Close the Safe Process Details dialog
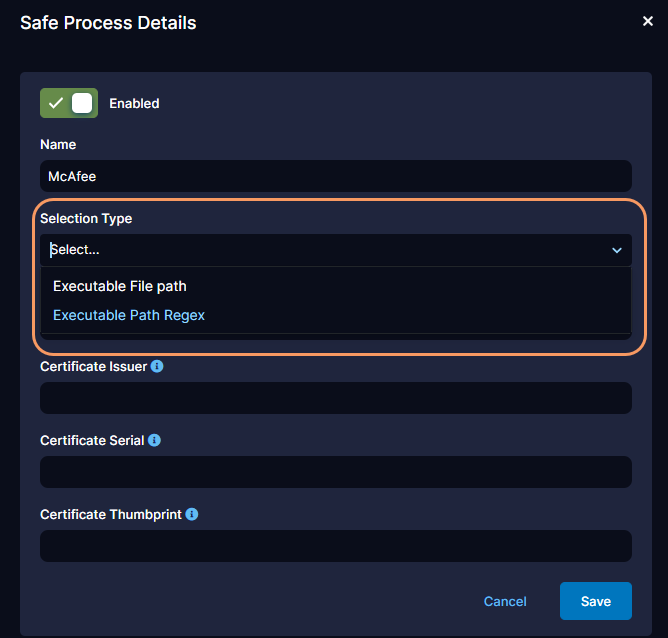668x638 pixels. pos(647,21)
